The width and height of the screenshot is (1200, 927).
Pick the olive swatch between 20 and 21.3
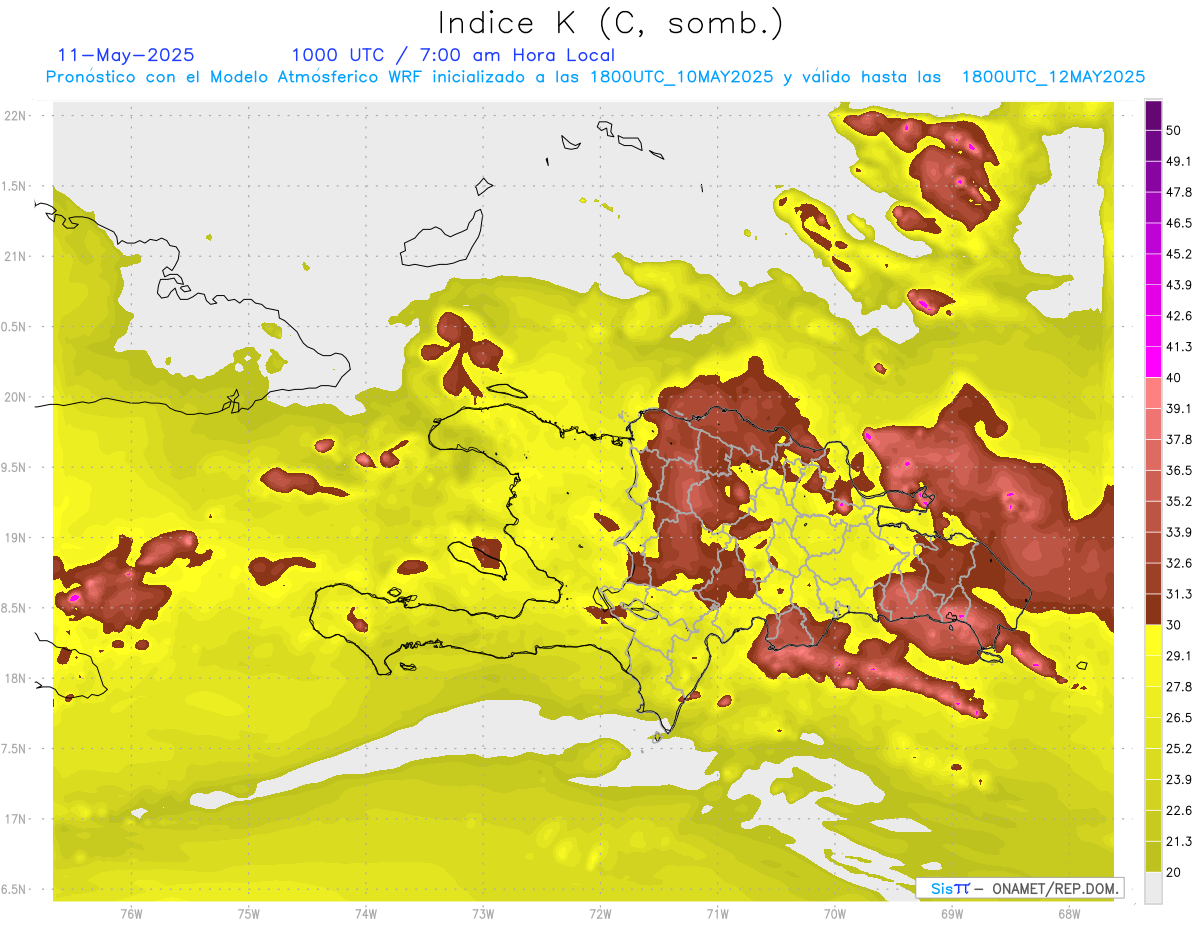click(x=1153, y=856)
